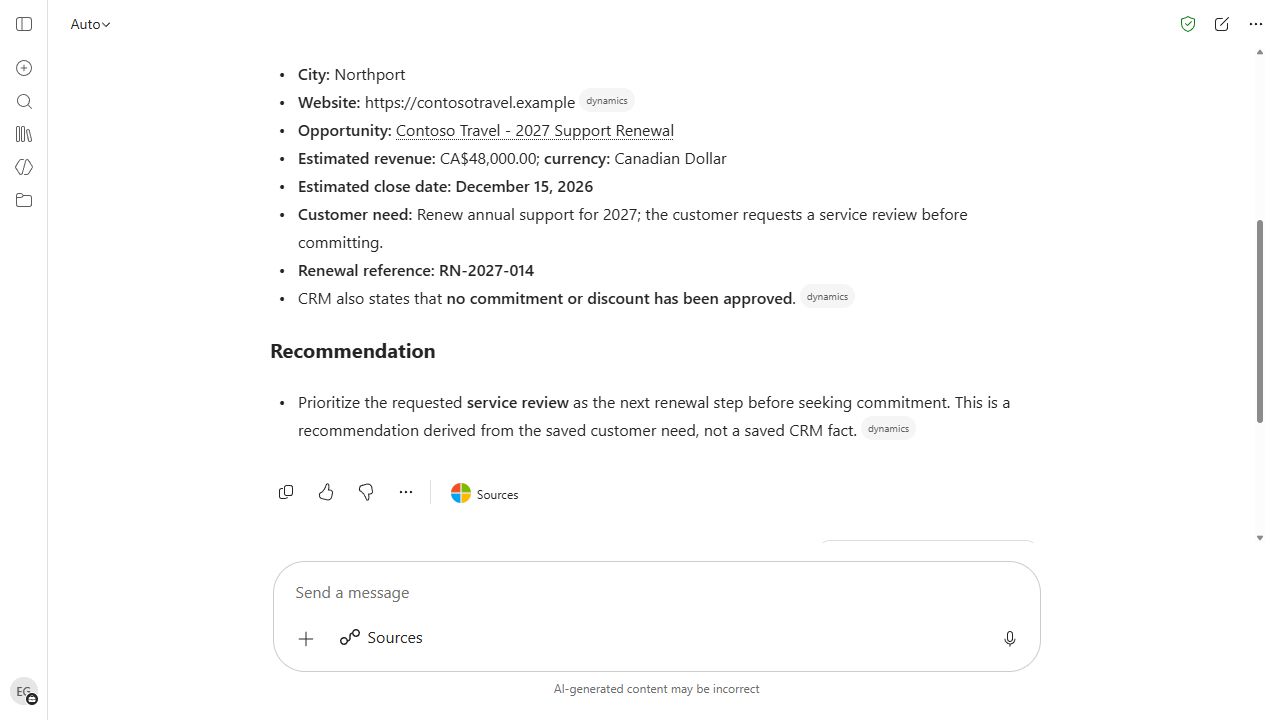
Task: Click 'AI-generated content may be incorrect' notice
Action: 657,689
